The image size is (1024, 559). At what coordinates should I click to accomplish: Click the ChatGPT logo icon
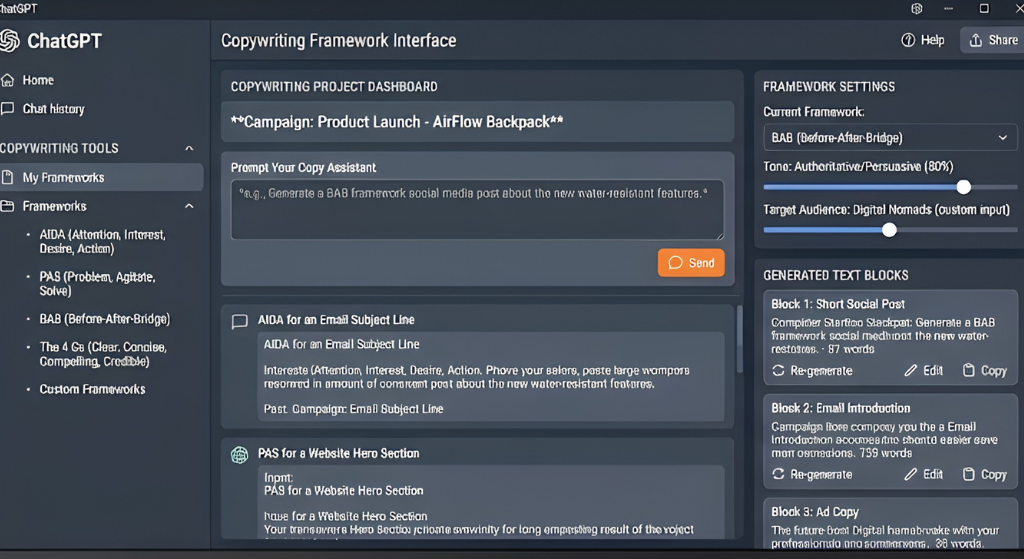click(x=9, y=40)
